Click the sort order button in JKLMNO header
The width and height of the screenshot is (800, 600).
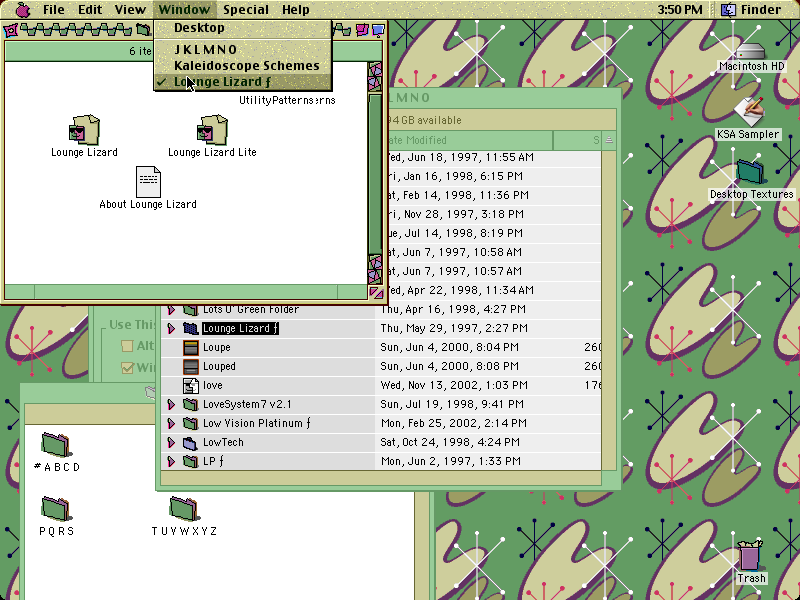click(x=609, y=140)
